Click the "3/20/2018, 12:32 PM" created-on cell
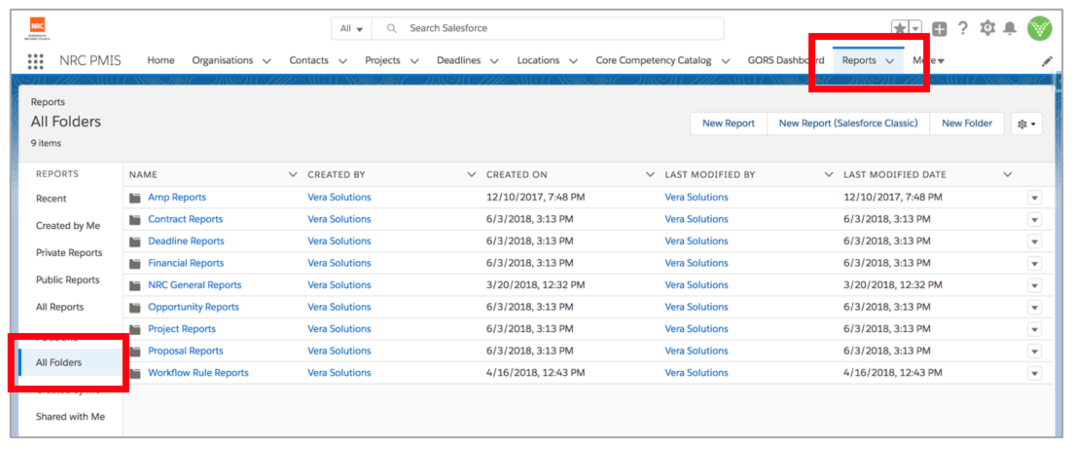This screenshot has height=452, width=1078. point(536,285)
